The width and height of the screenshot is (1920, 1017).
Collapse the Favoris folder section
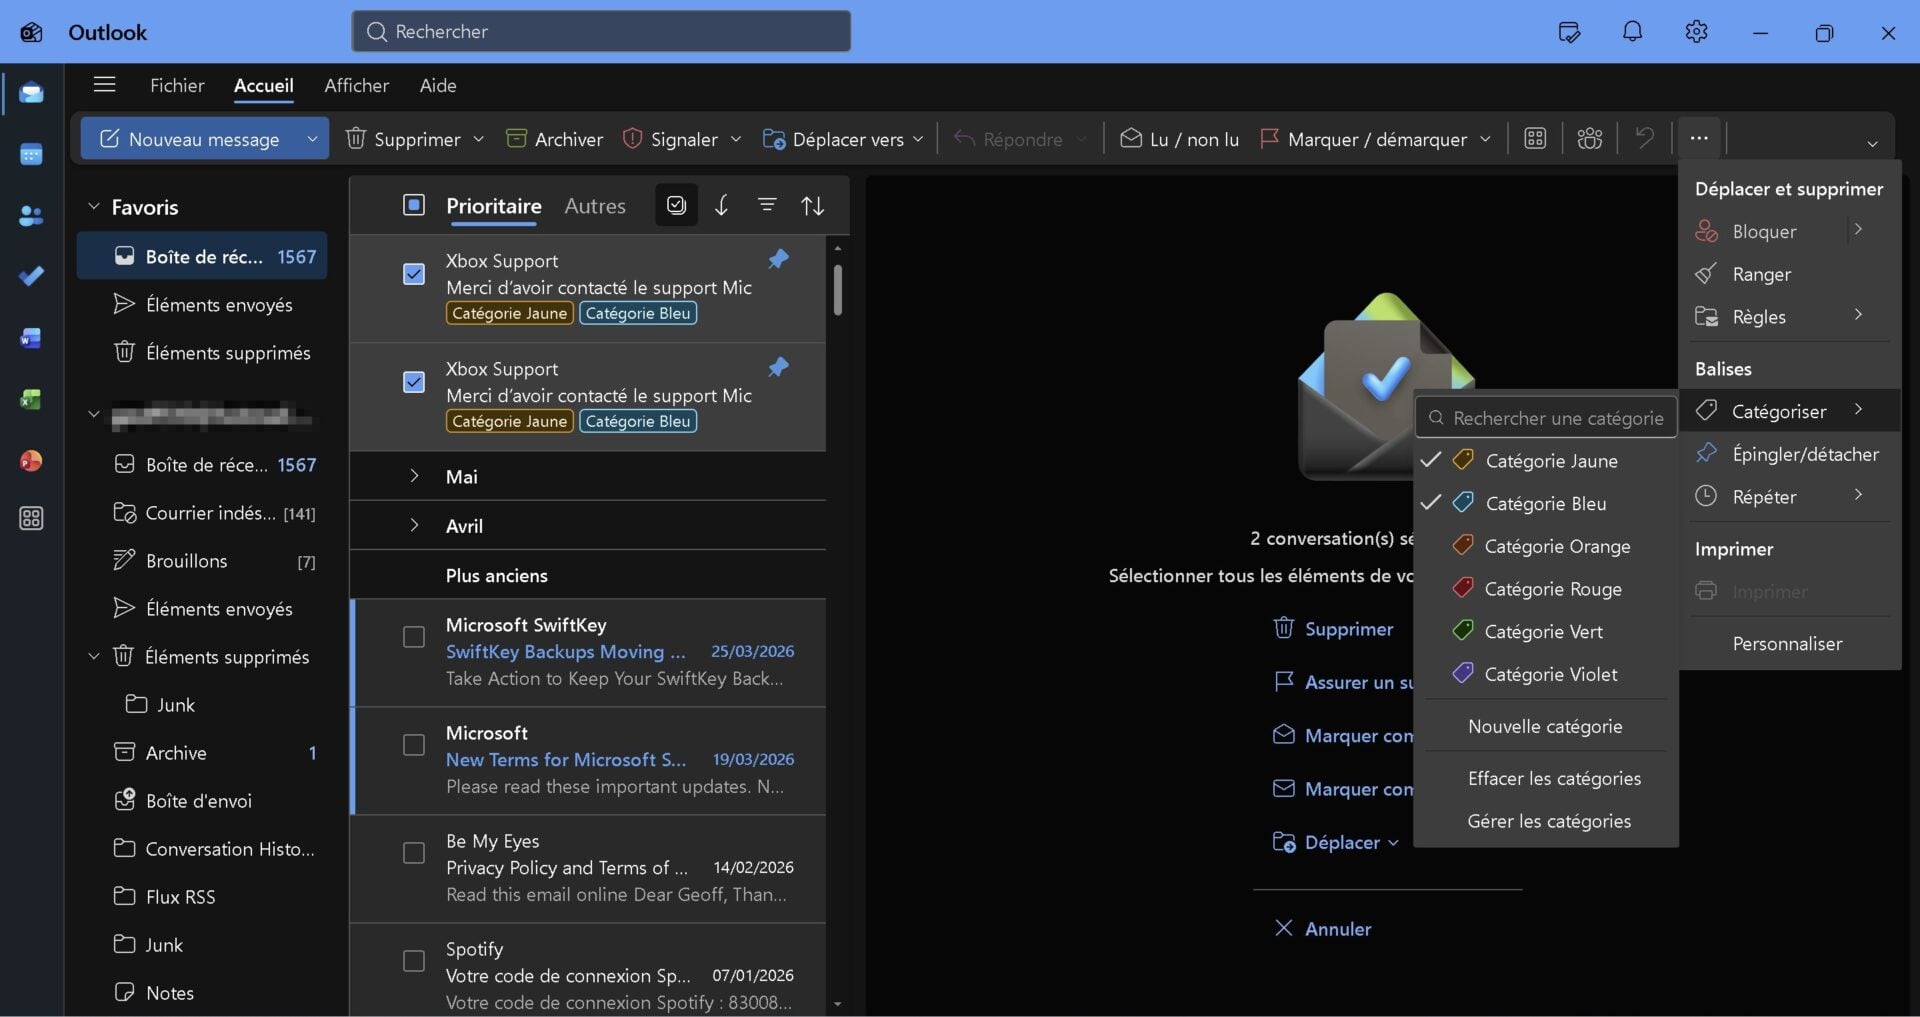click(x=94, y=206)
